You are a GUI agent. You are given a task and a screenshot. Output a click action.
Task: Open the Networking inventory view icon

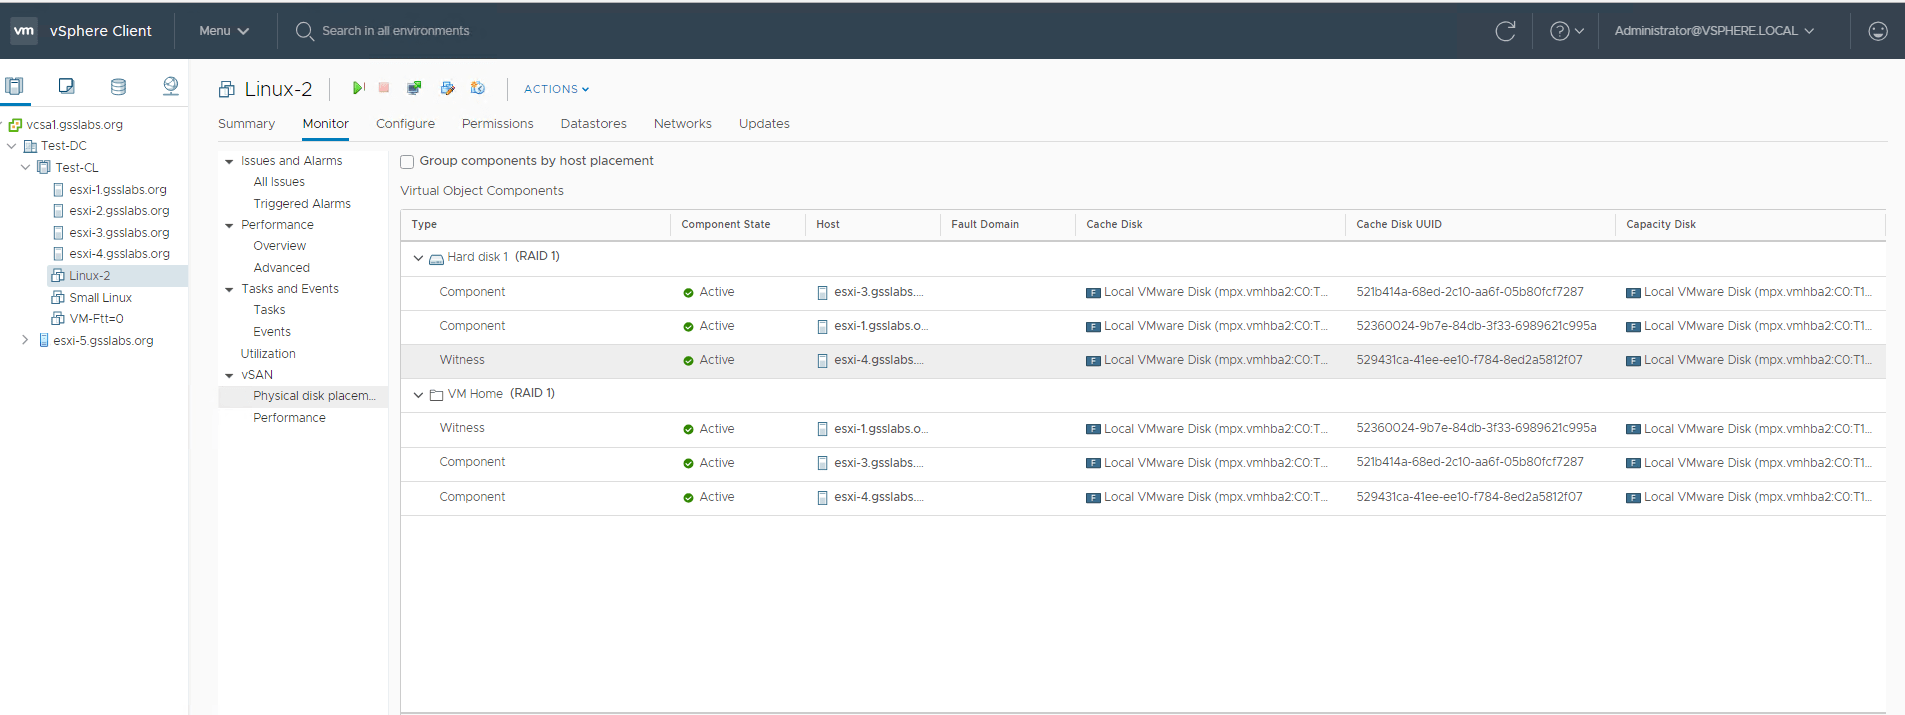(170, 86)
